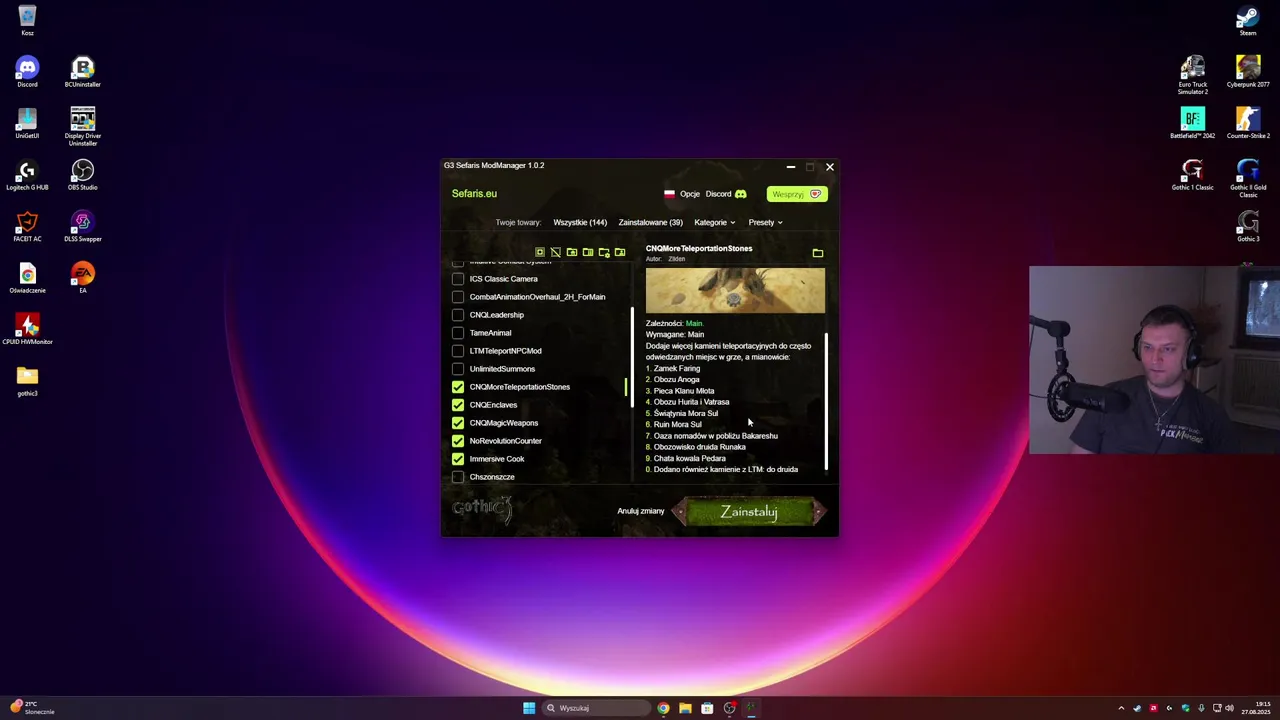
Task: Click the select-all mods toolbar icon
Action: tap(540, 252)
